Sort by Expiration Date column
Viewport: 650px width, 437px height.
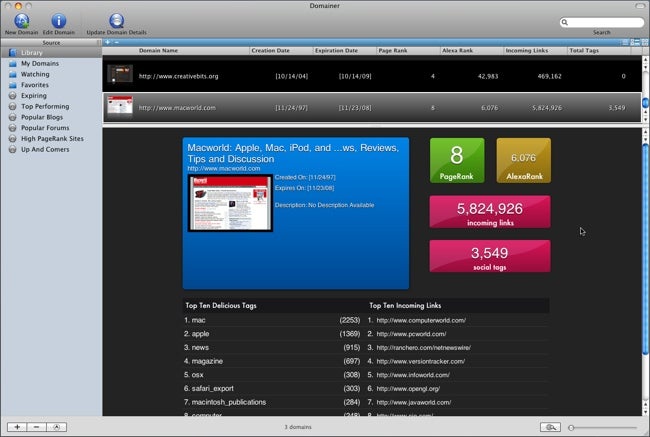point(344,51)
